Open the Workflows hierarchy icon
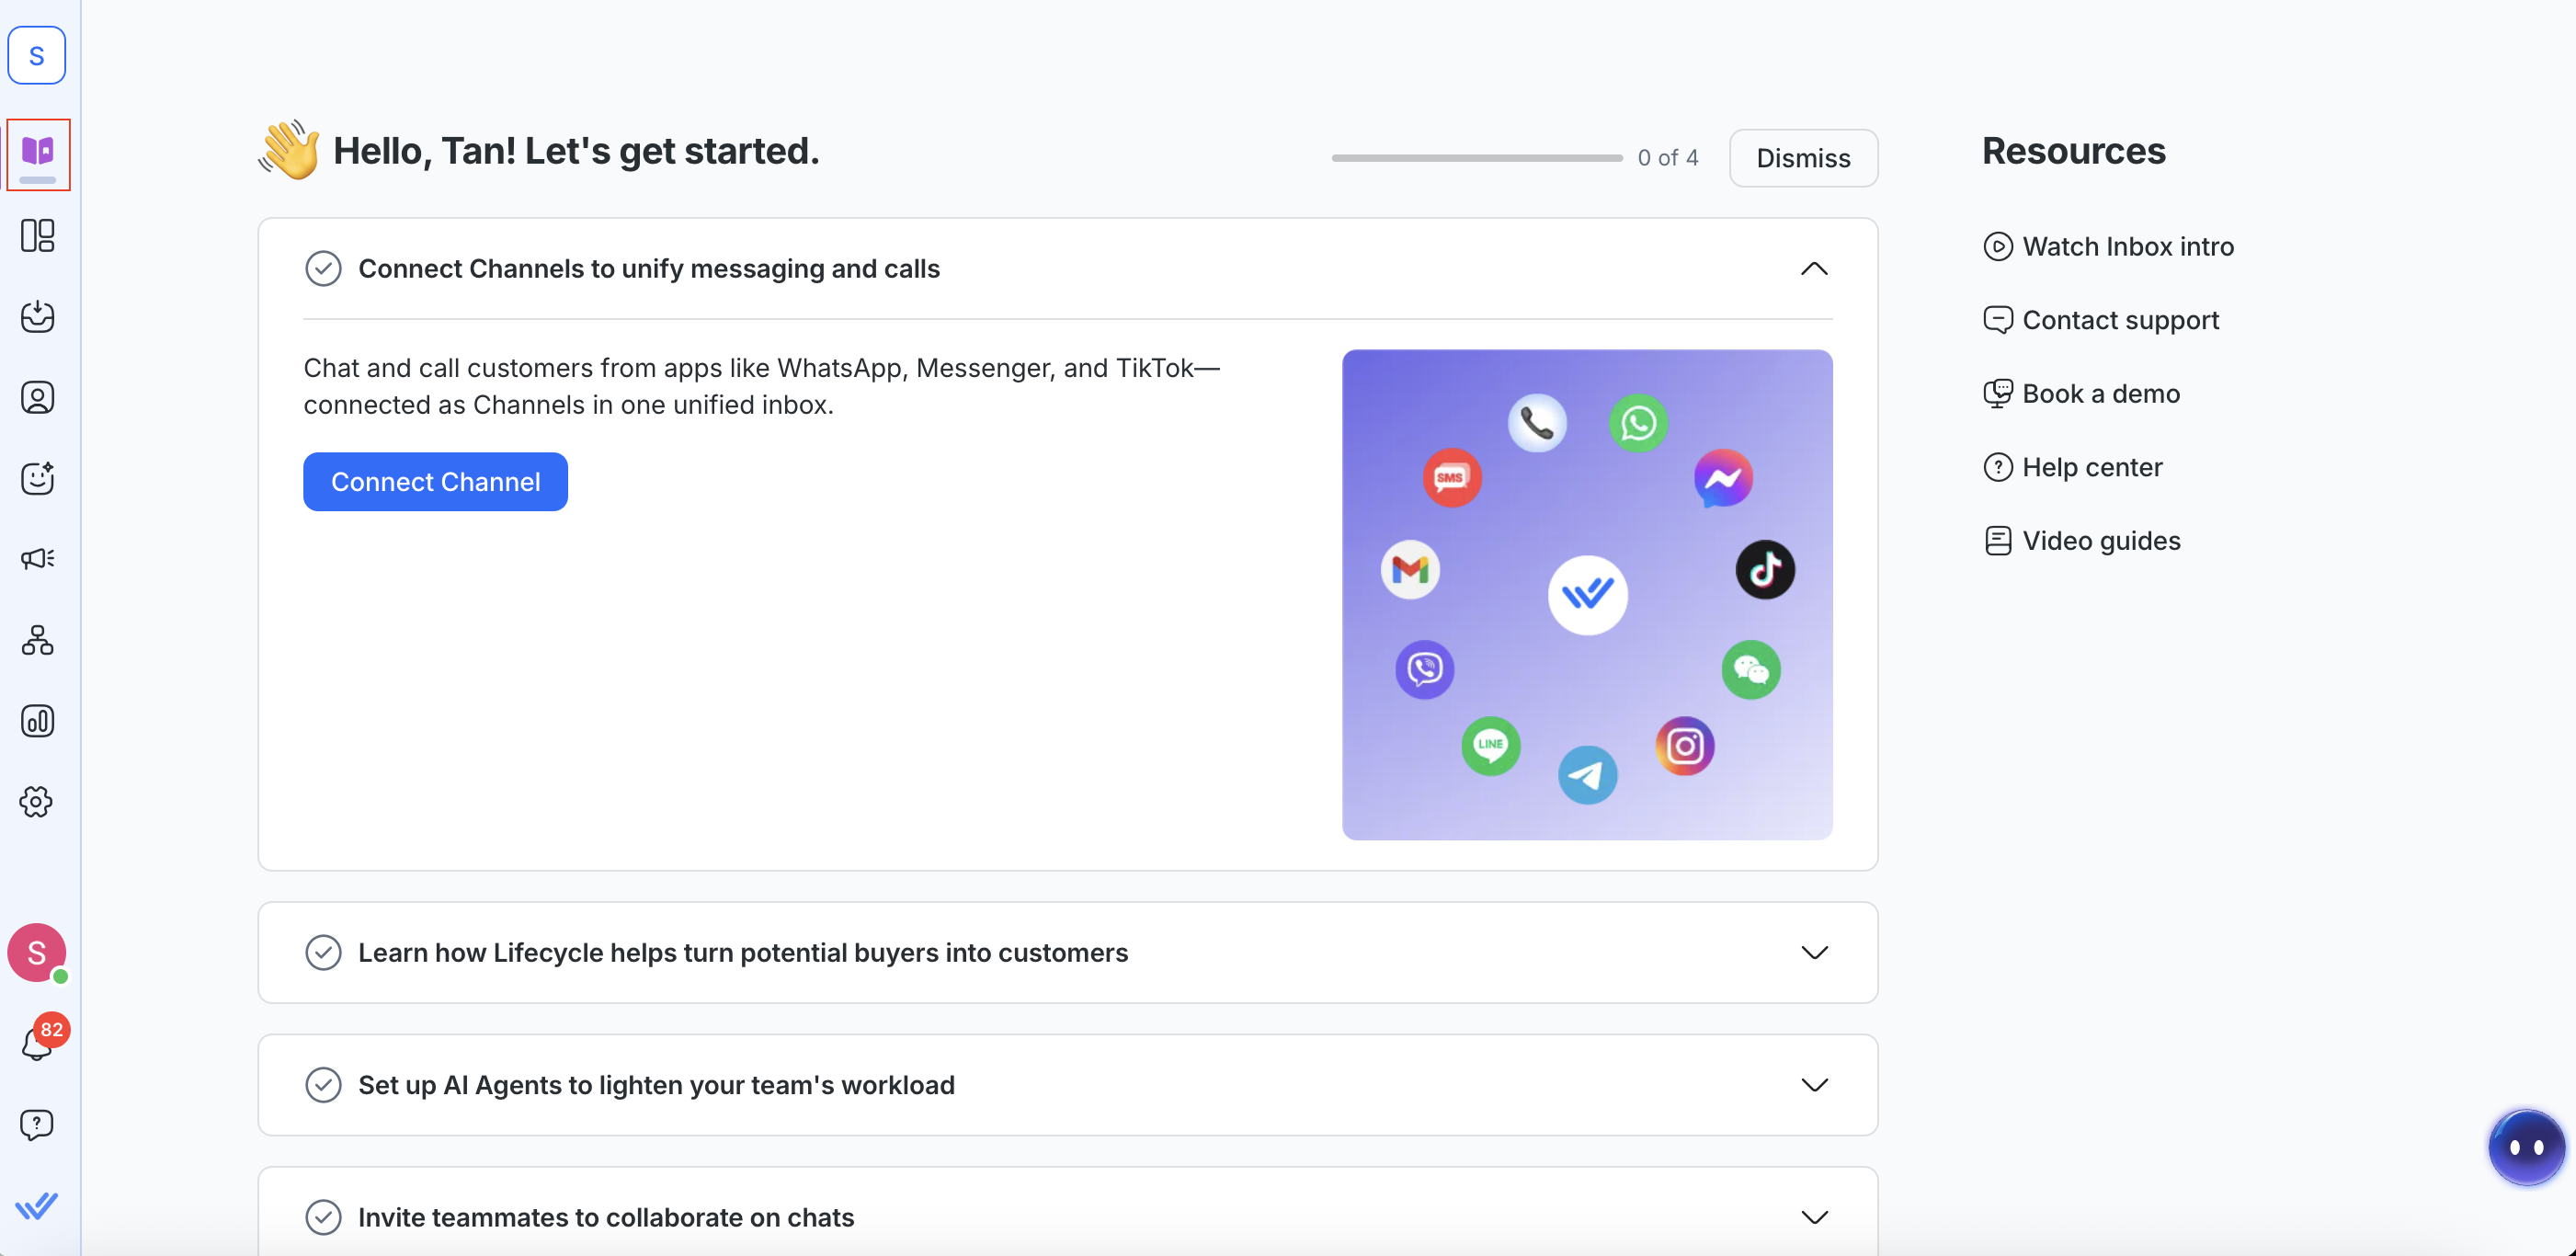Viewport: 2576px width, 1256px height. [37, 640]
